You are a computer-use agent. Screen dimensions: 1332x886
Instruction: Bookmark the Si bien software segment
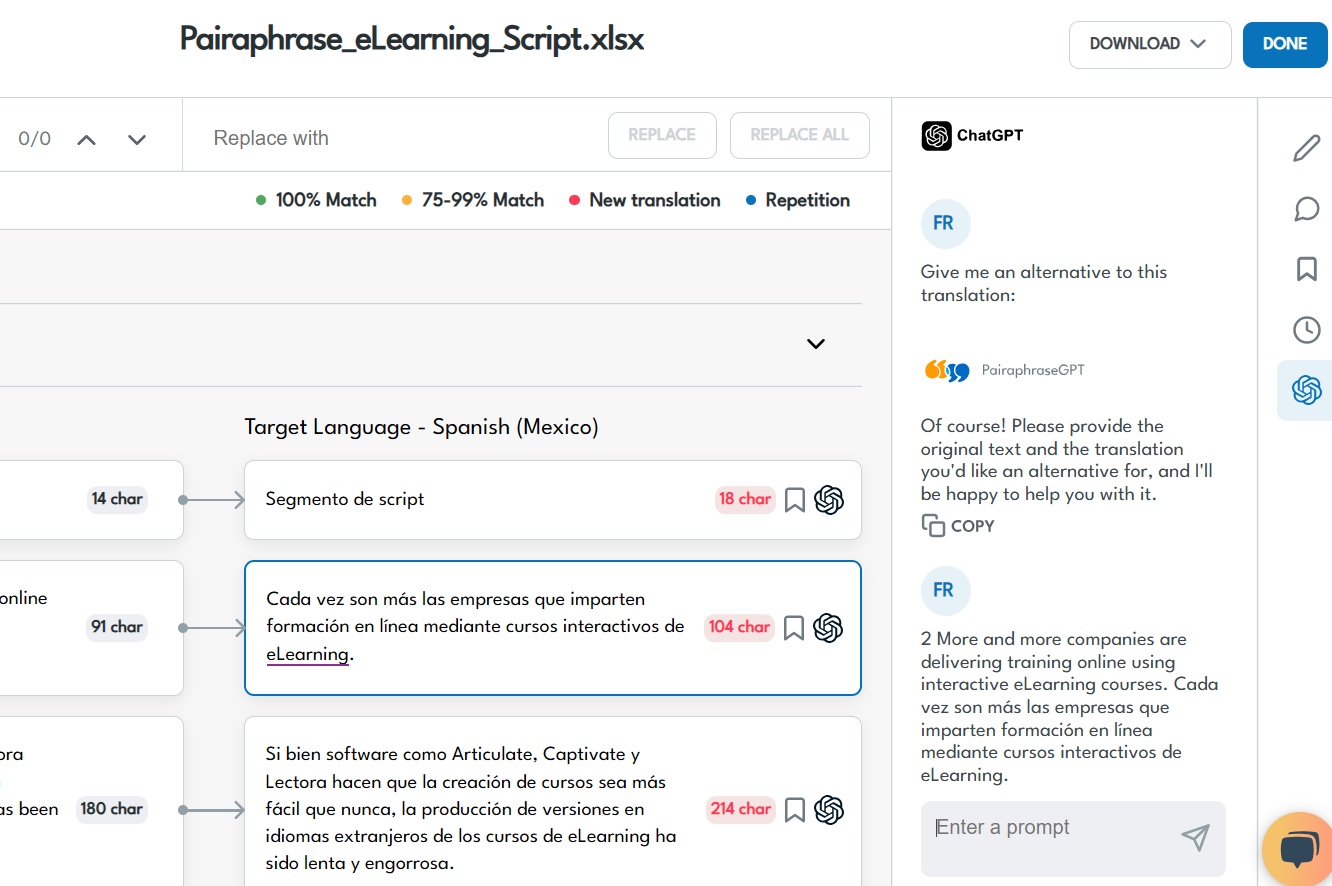pyautogui.click(x=794, y=809)
